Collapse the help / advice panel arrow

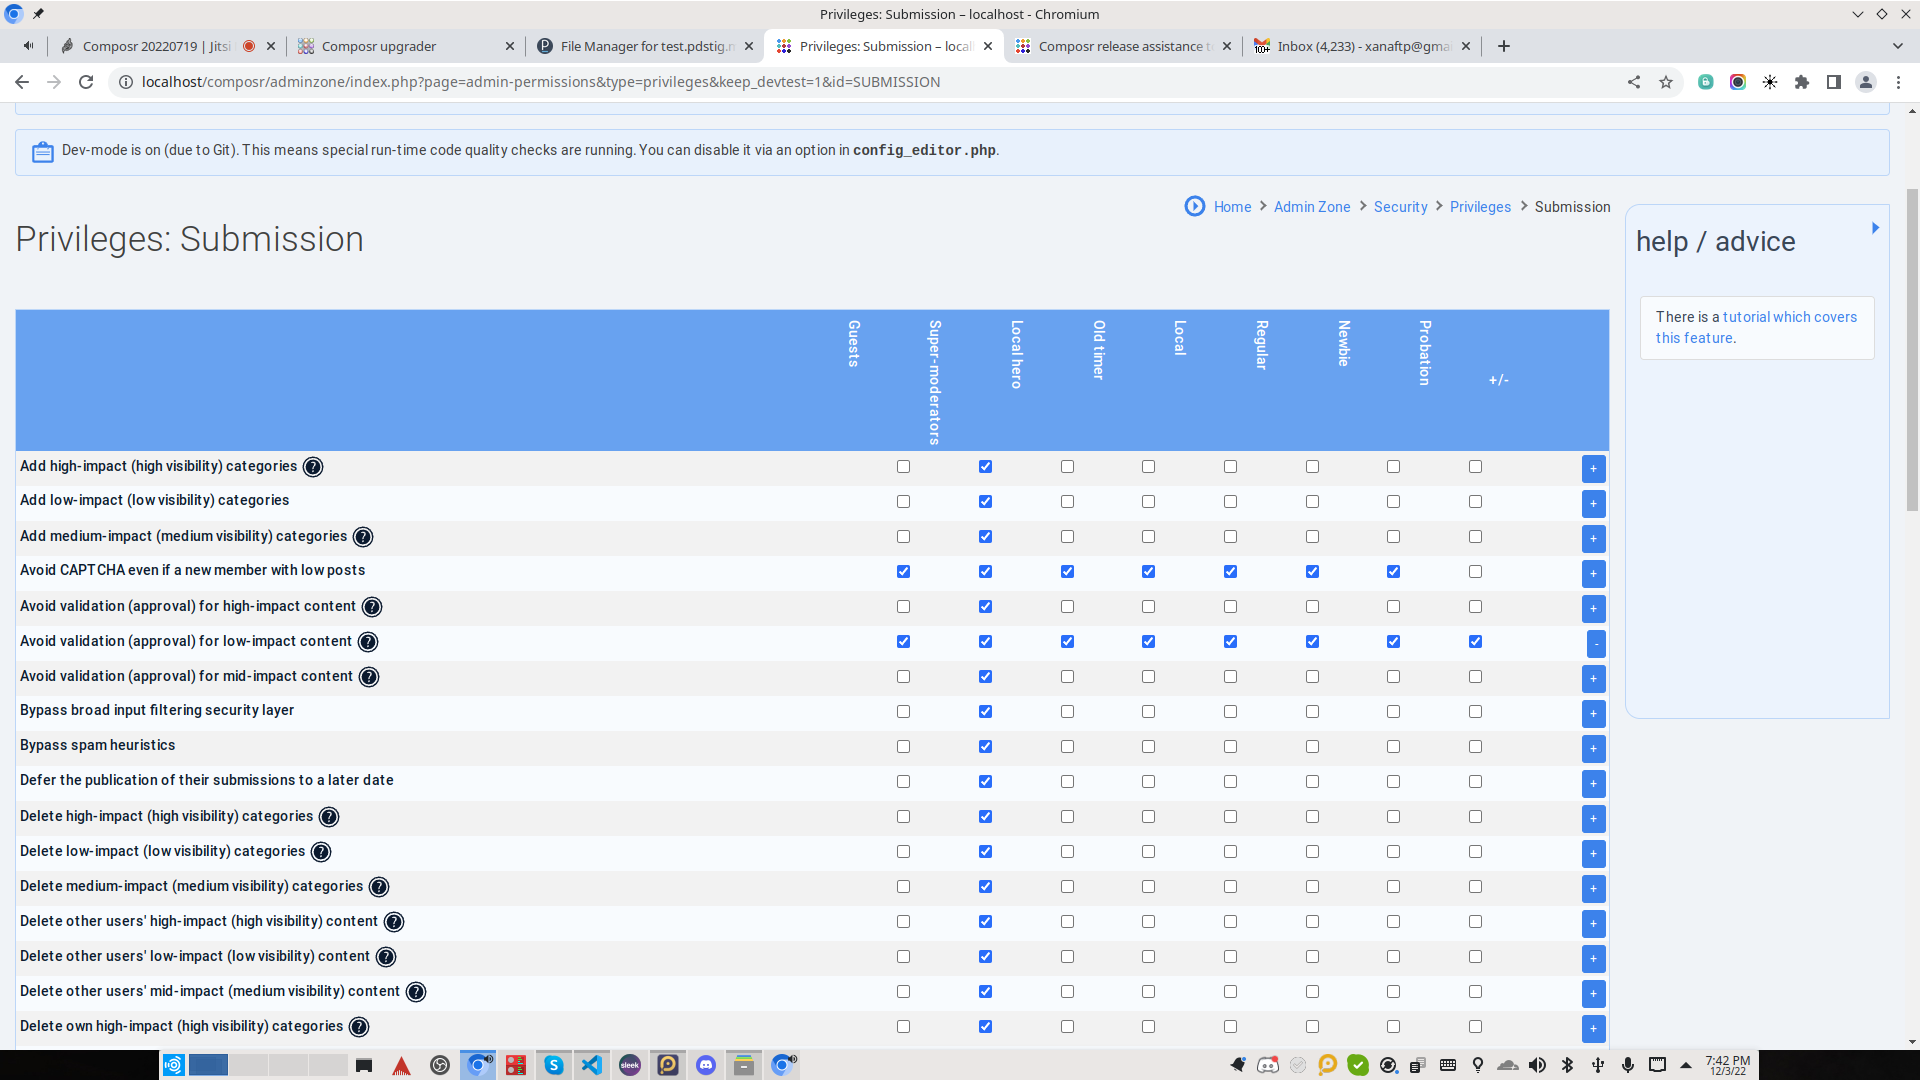tap(1875, 228)
